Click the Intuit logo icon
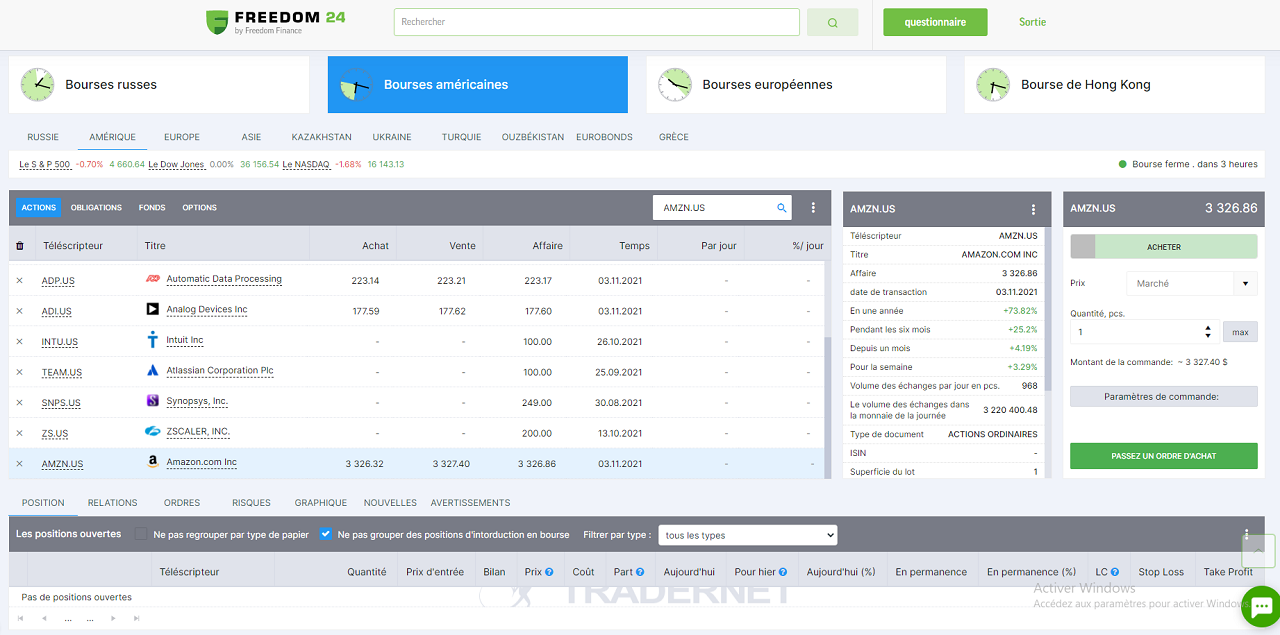The image size is (1280, 635). click(153, 340)
